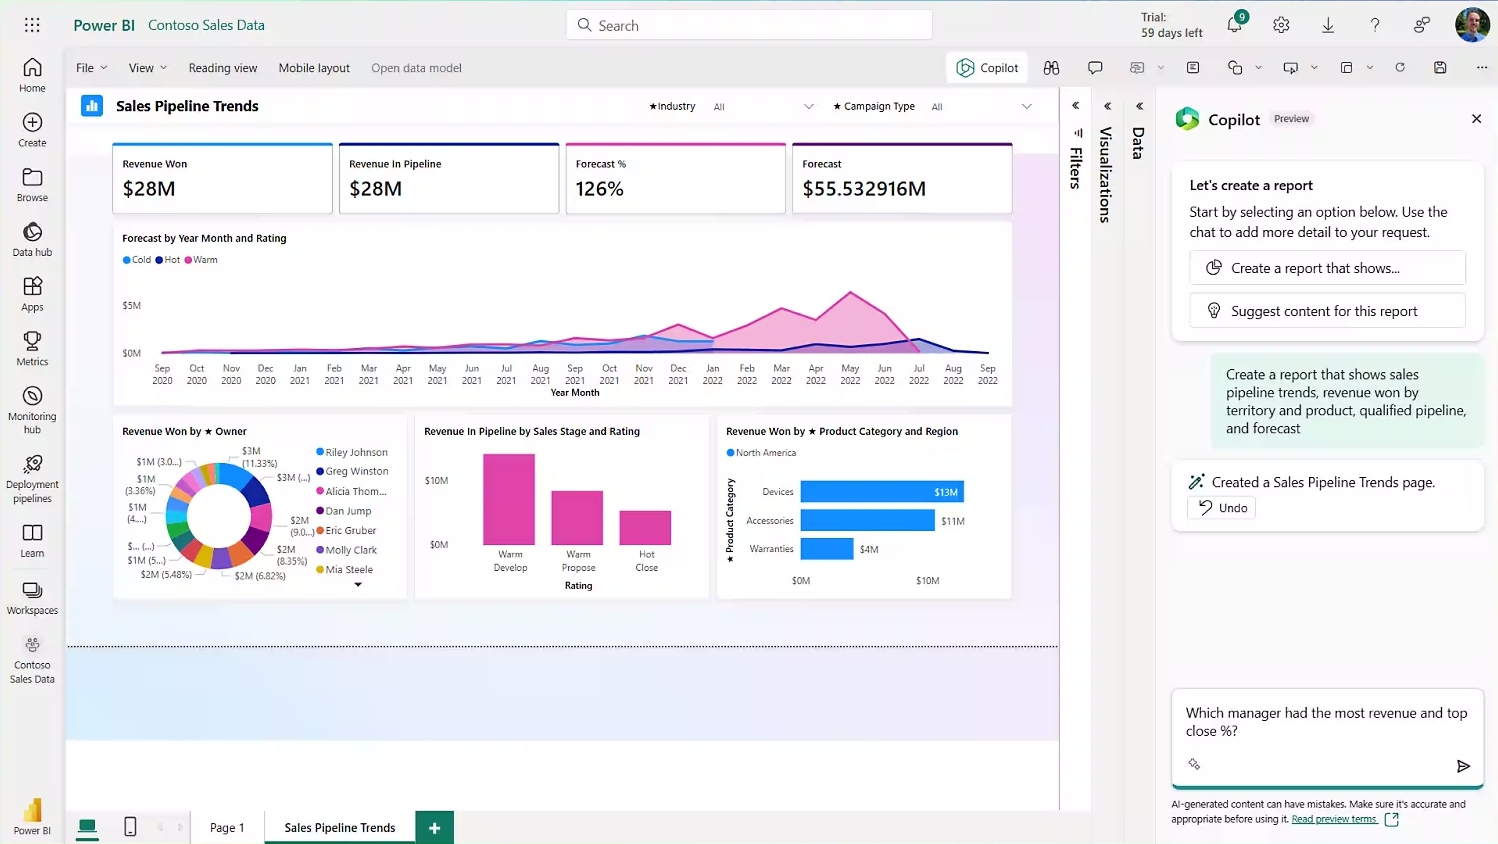Undo the created Sales Pipeline Trends page

coord(1222,508)
